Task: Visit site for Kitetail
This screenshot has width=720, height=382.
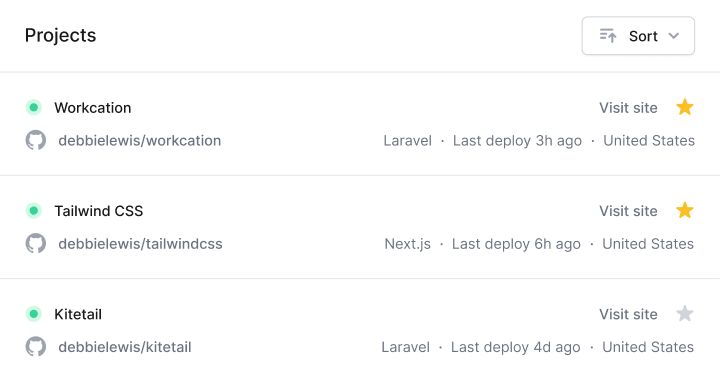Action: [628, 315]
